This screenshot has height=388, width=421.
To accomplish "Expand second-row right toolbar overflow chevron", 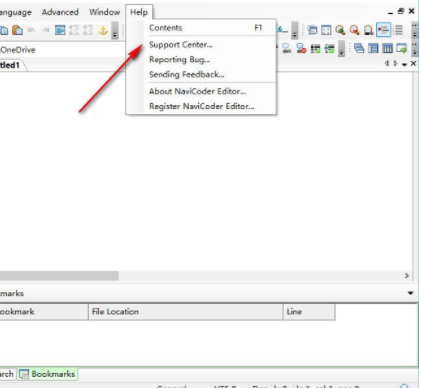I will point(414,49).
